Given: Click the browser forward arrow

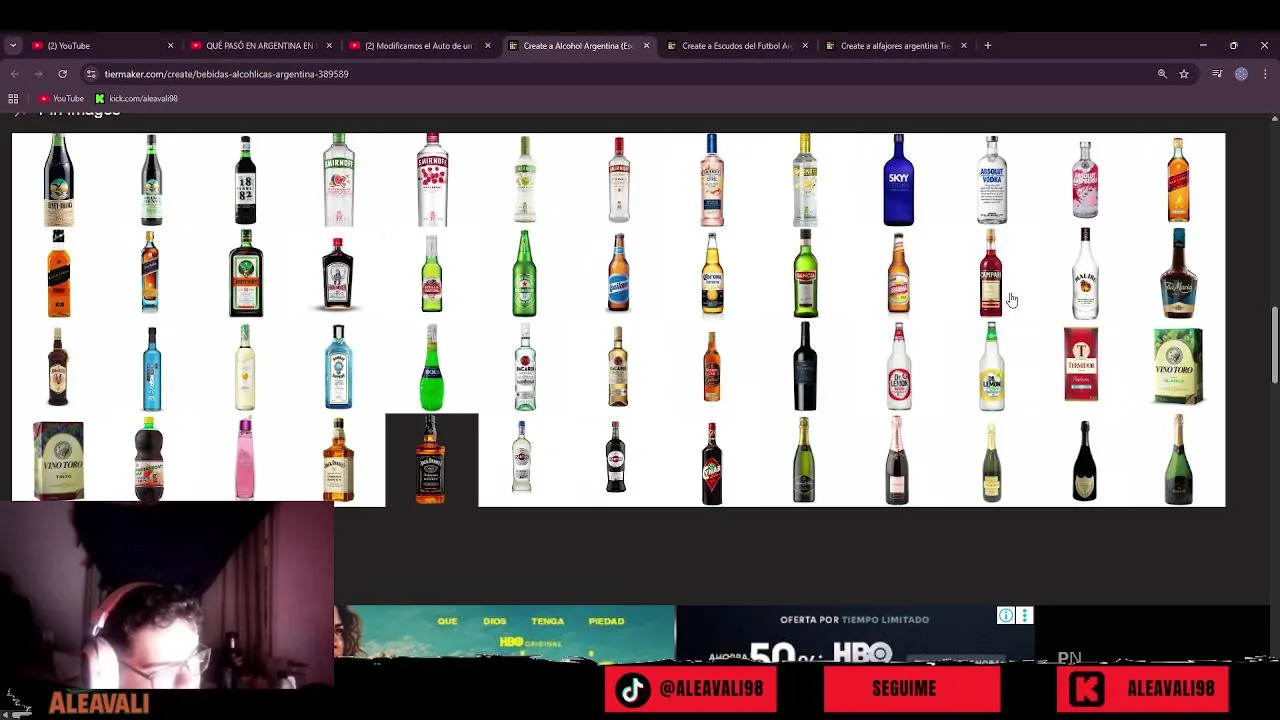Looking at the screenshot, I should pos(38,74).
